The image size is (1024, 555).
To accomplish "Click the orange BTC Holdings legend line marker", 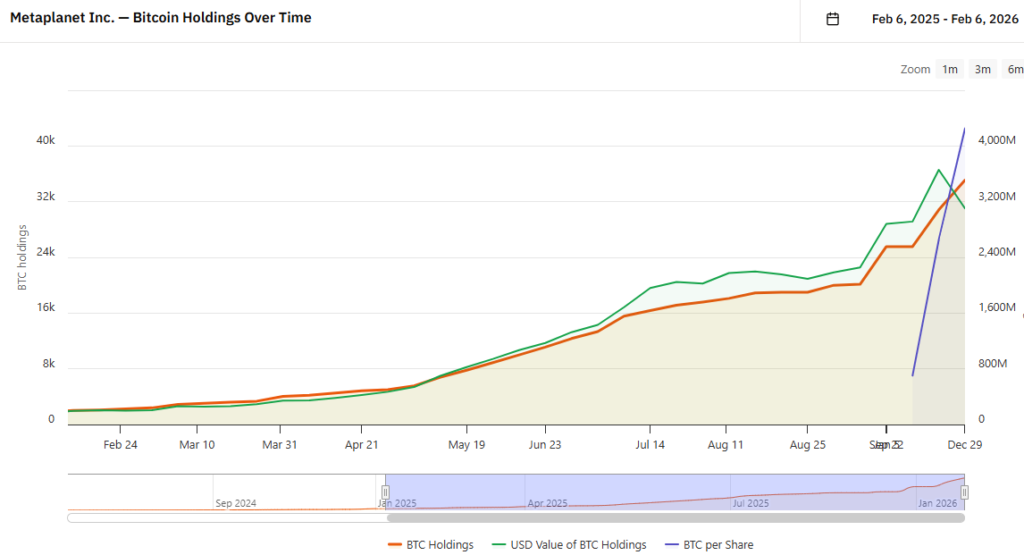I will click(x=395, y=545).
